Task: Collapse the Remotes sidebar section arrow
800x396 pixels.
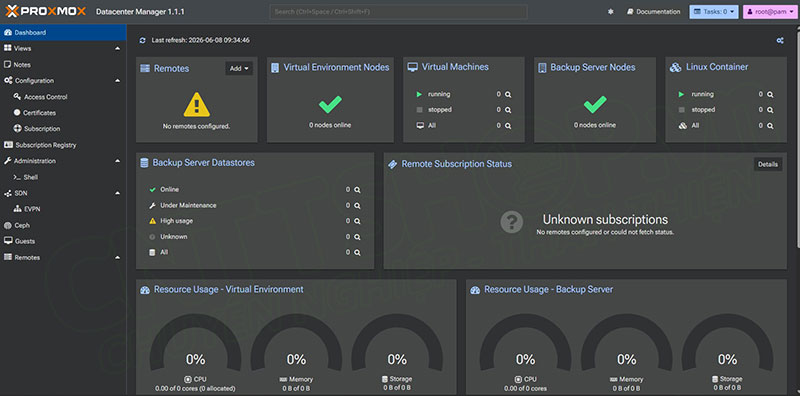Action: pos(118,258)
